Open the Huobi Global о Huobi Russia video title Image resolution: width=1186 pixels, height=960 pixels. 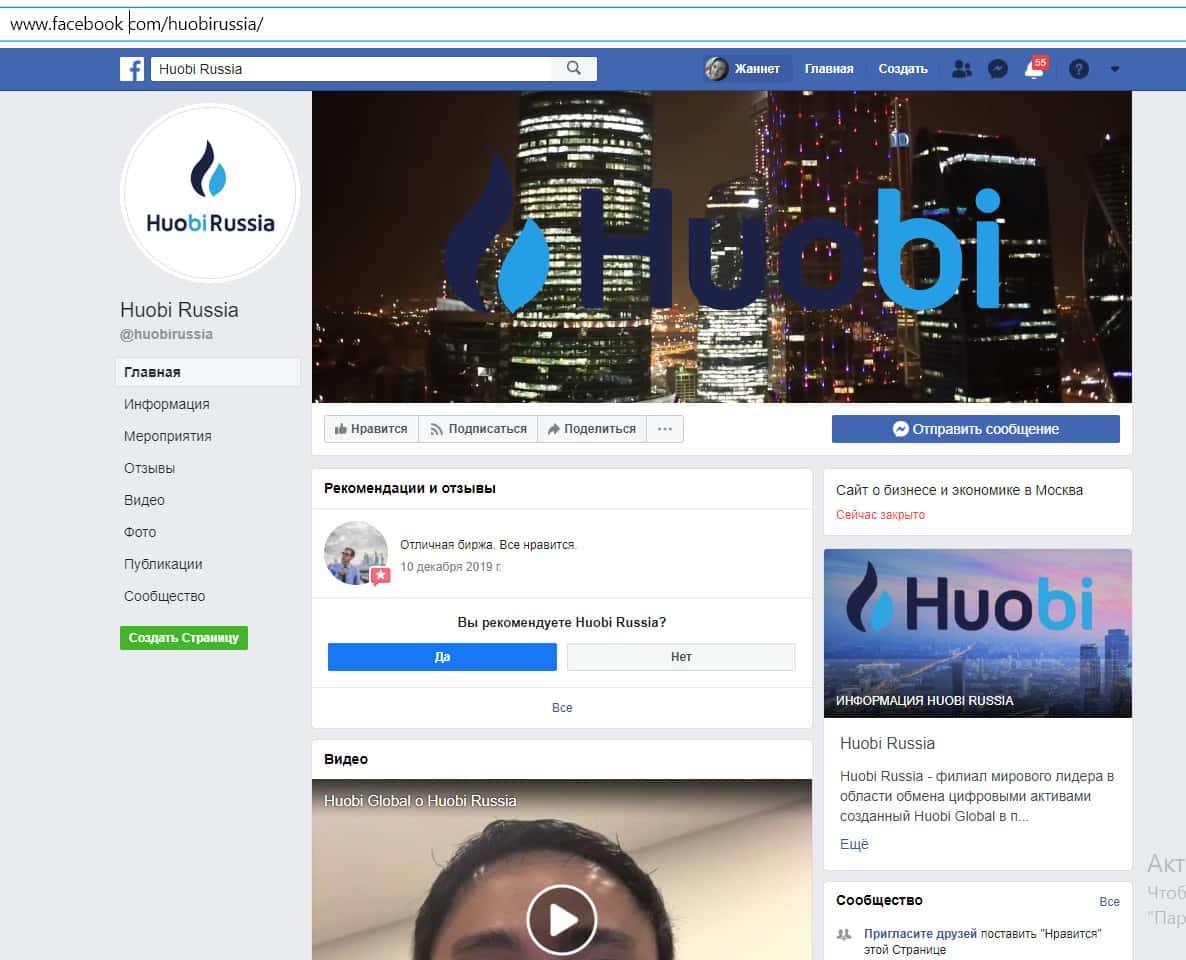click(x=420, y=800)
